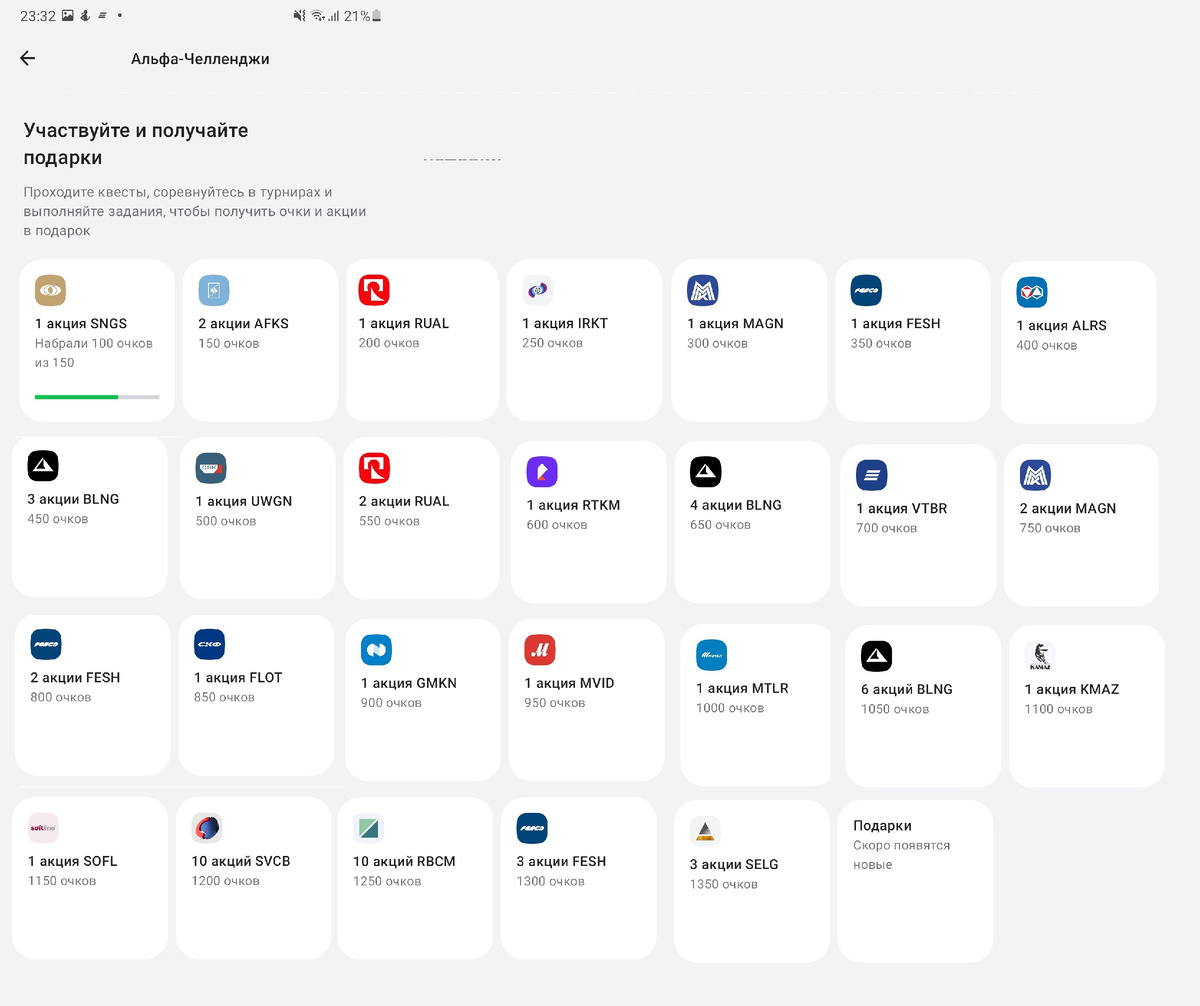Screen dimensions: 1200x1006
Task: Tap the ALRS share logo icon
Action: [x=1032, y=292]
